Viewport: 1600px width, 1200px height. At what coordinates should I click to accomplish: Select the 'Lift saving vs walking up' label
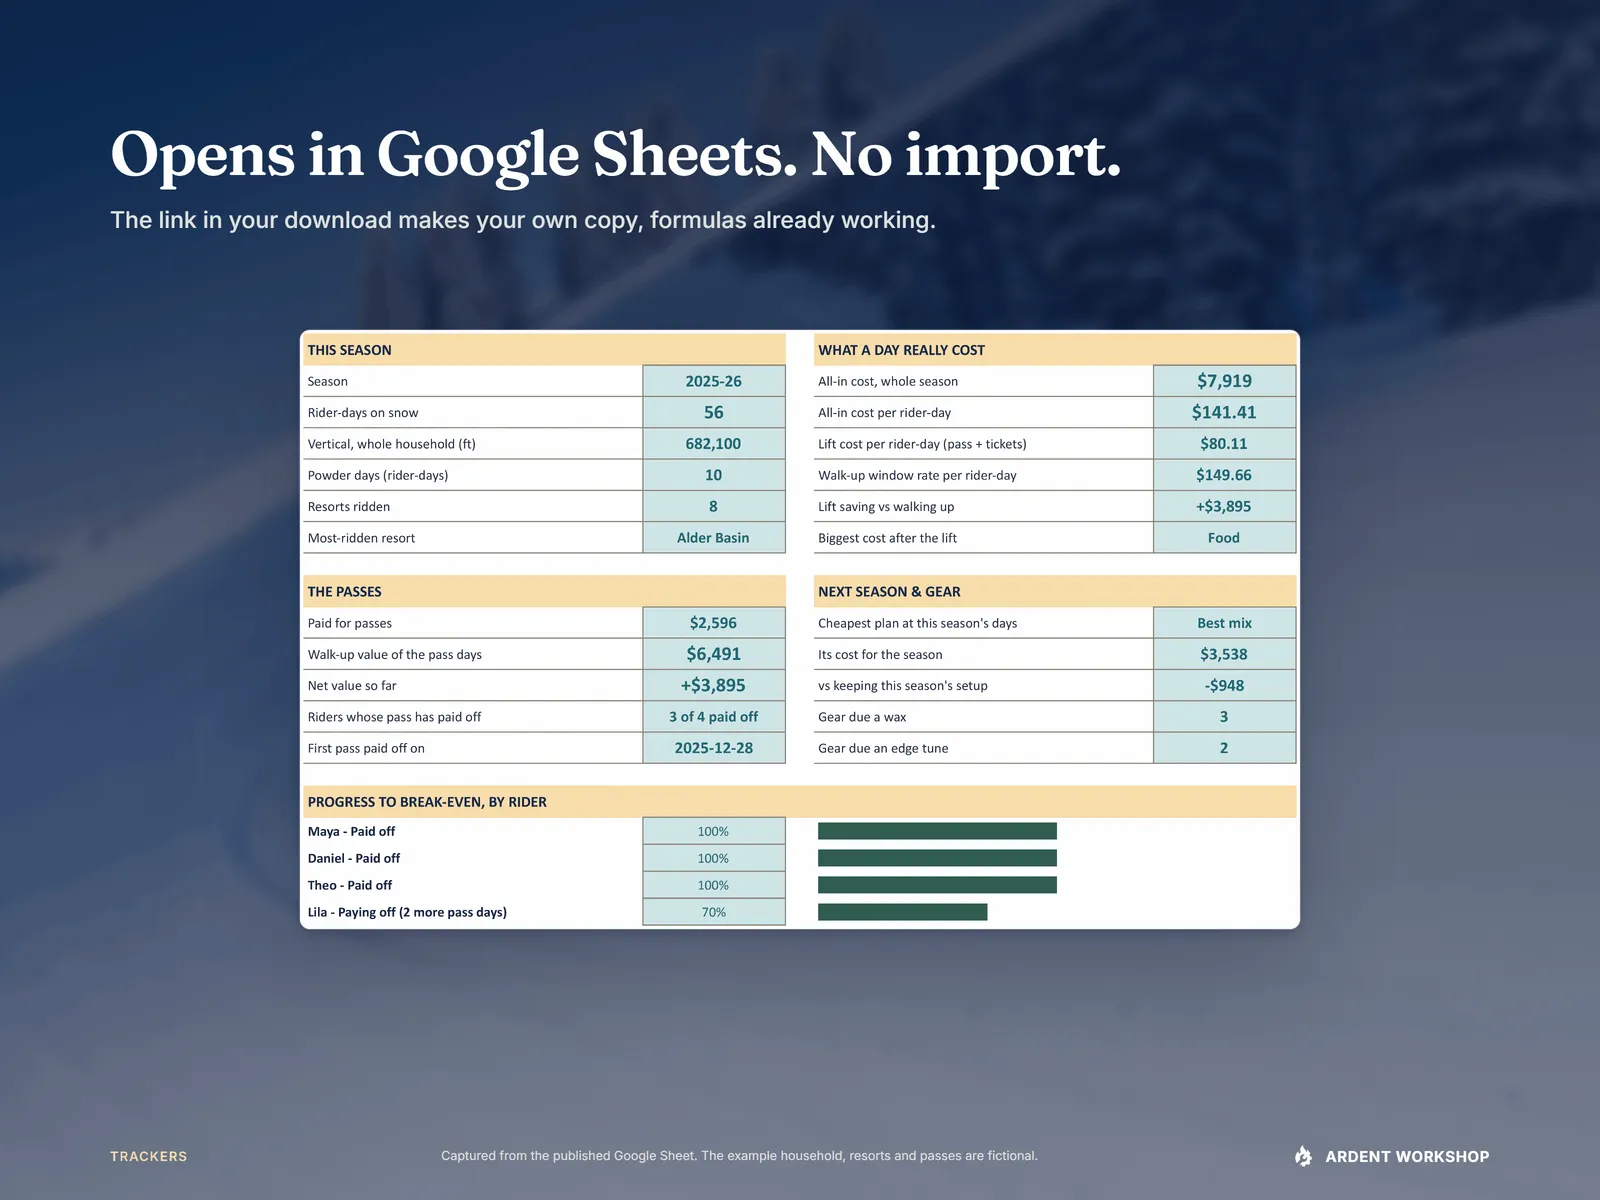click(x=886, y=507)
